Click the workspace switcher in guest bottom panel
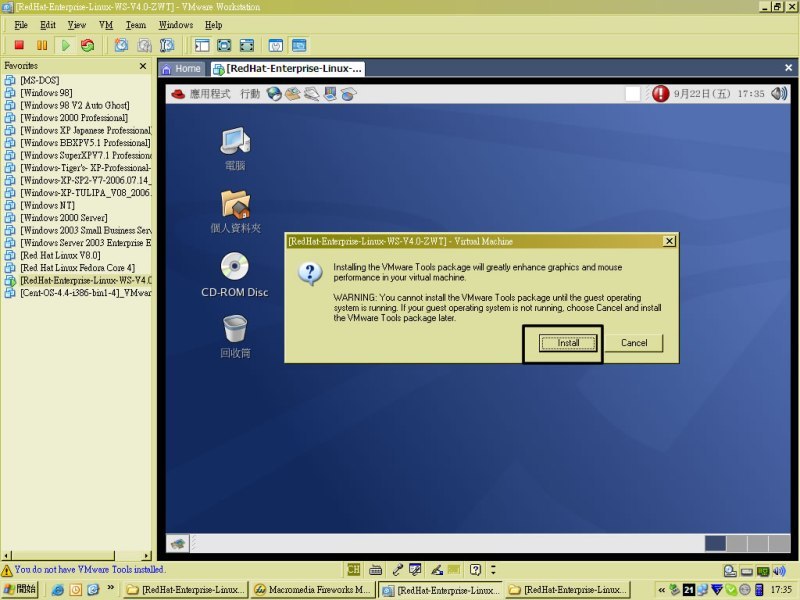Viewport: 800px width, 600px height. point(747,543)
